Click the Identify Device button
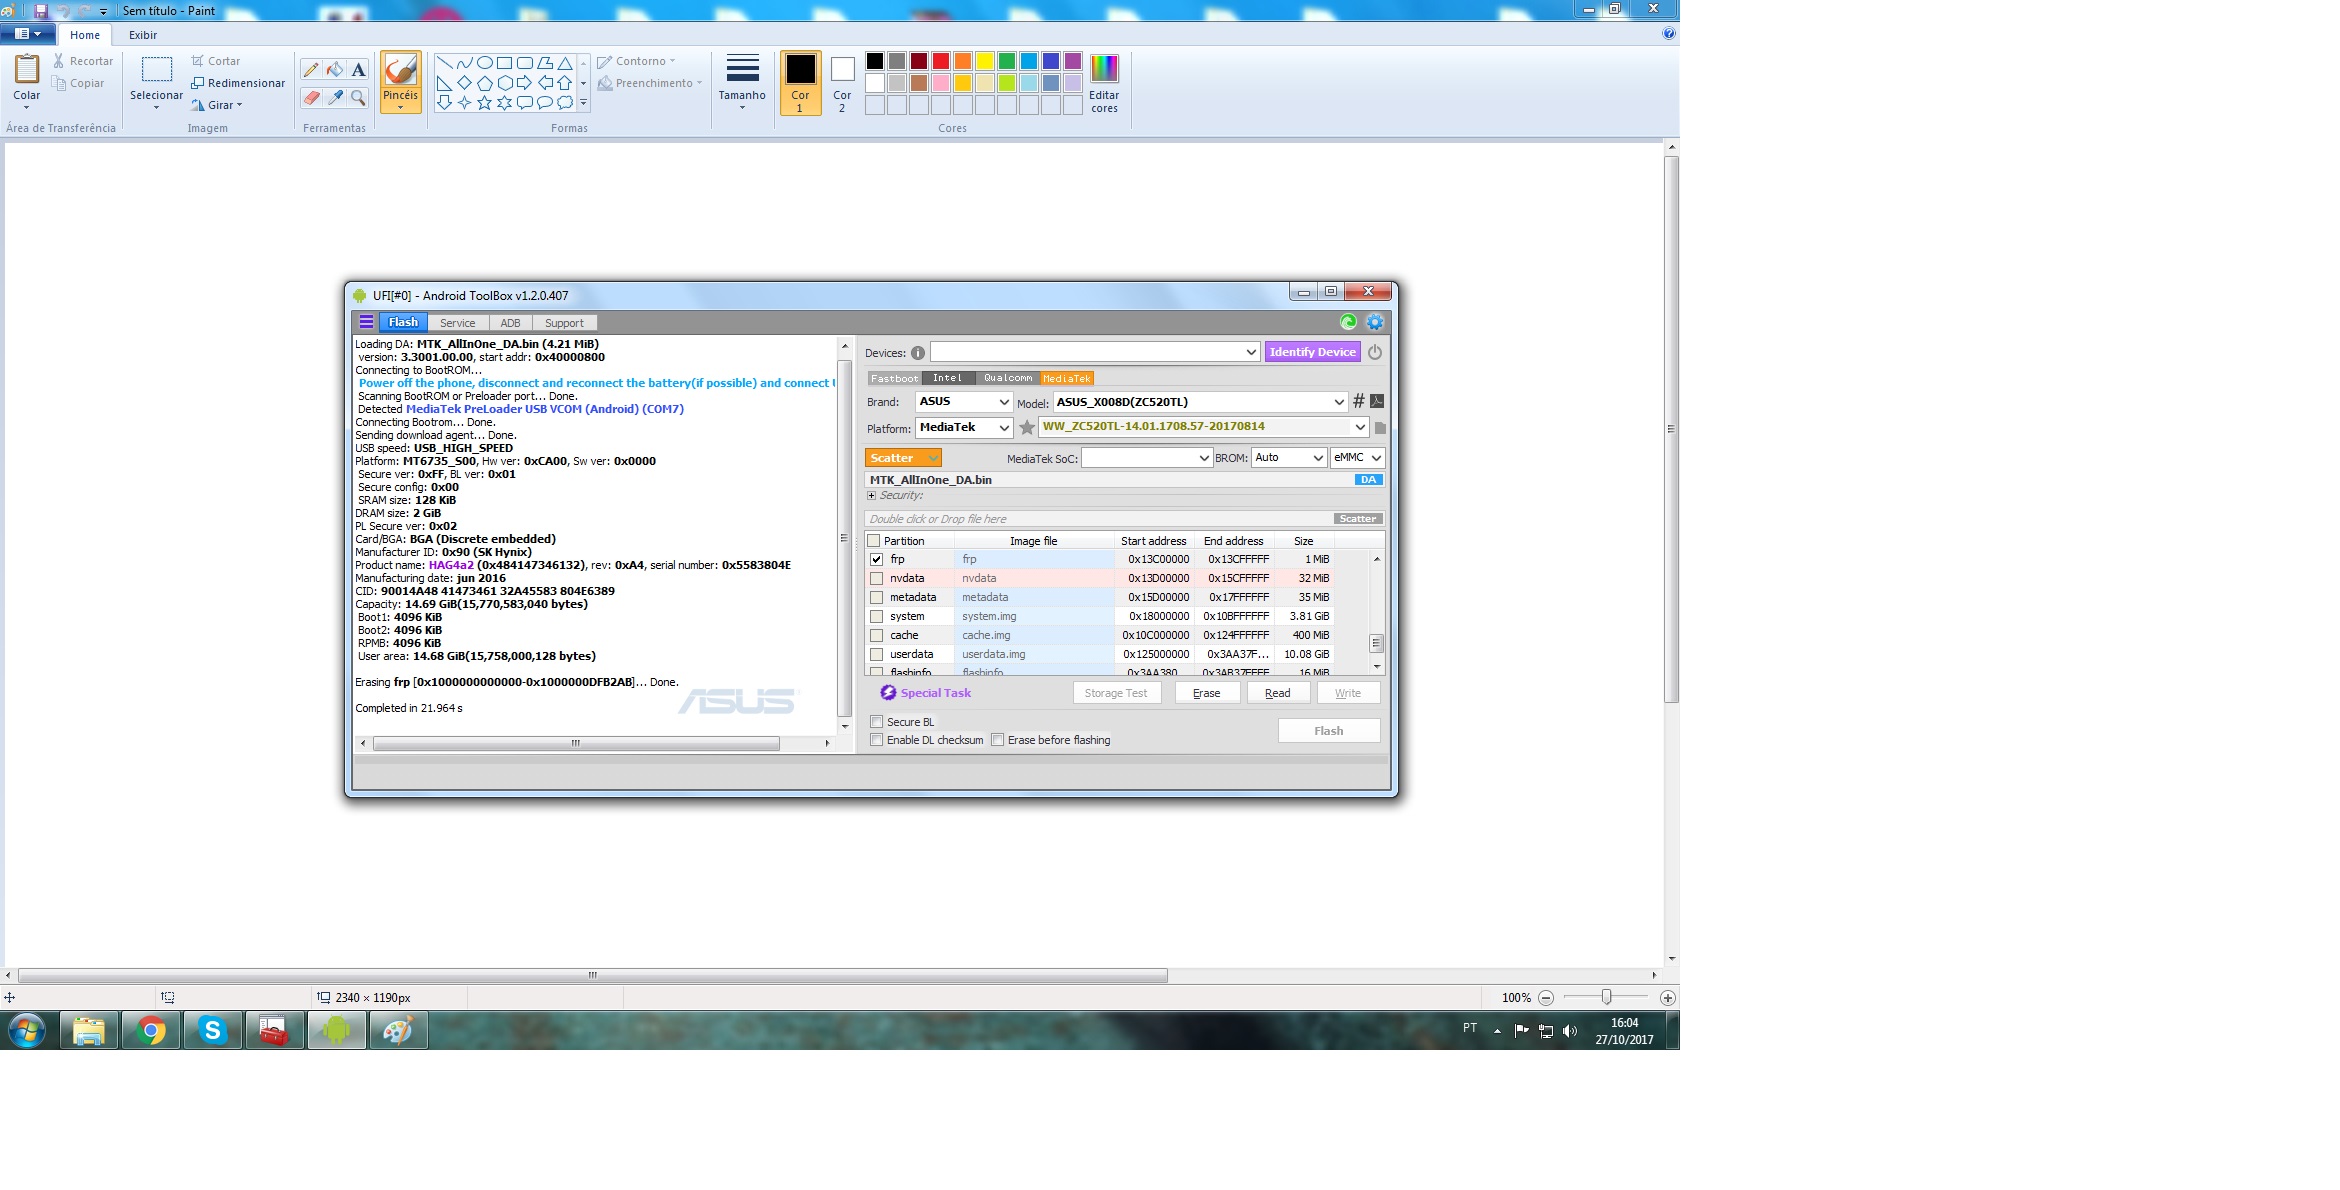This screenshot has height=1190, width=2340. coord(1313,352)
